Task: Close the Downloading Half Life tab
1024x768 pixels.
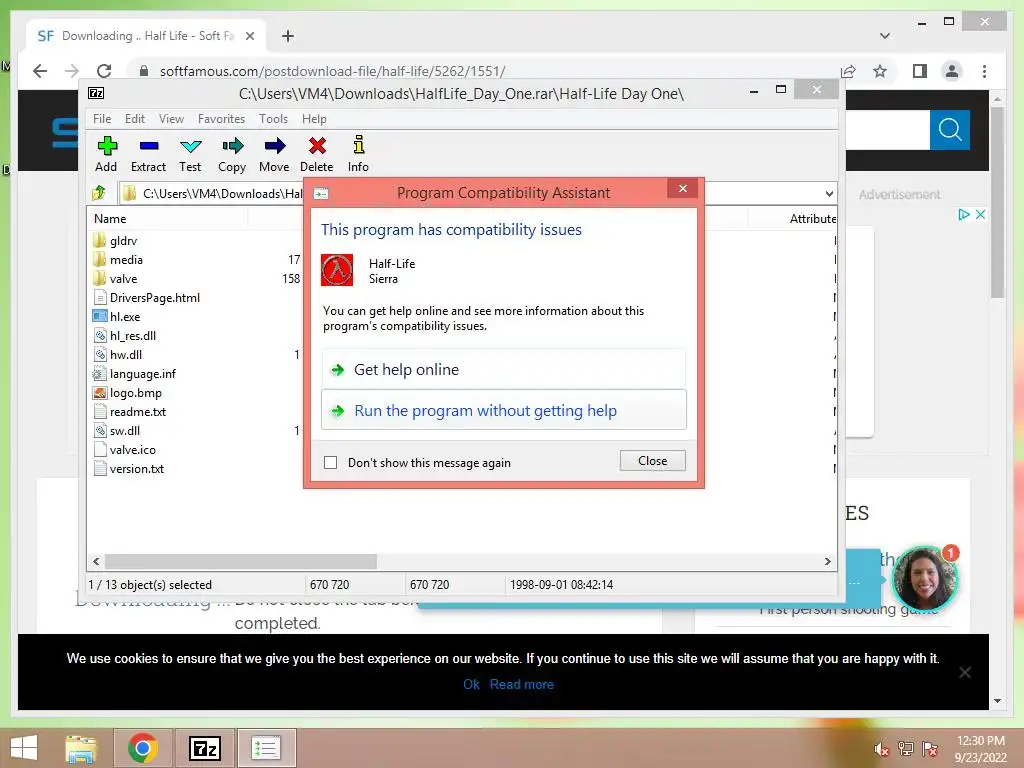Action: (x=249, y=36)
